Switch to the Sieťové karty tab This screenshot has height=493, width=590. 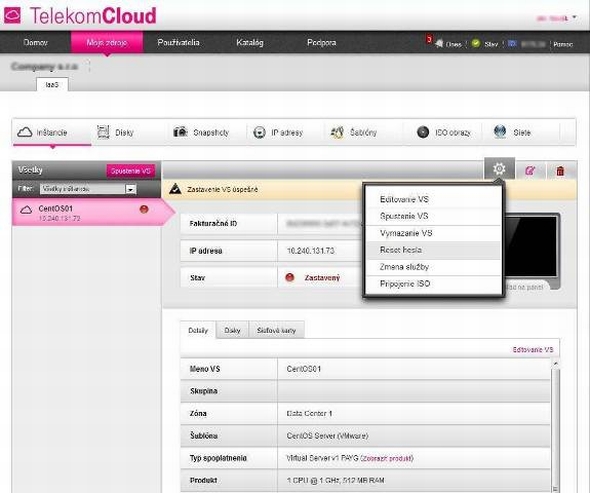pyautogui.click(x=276, y=330)
